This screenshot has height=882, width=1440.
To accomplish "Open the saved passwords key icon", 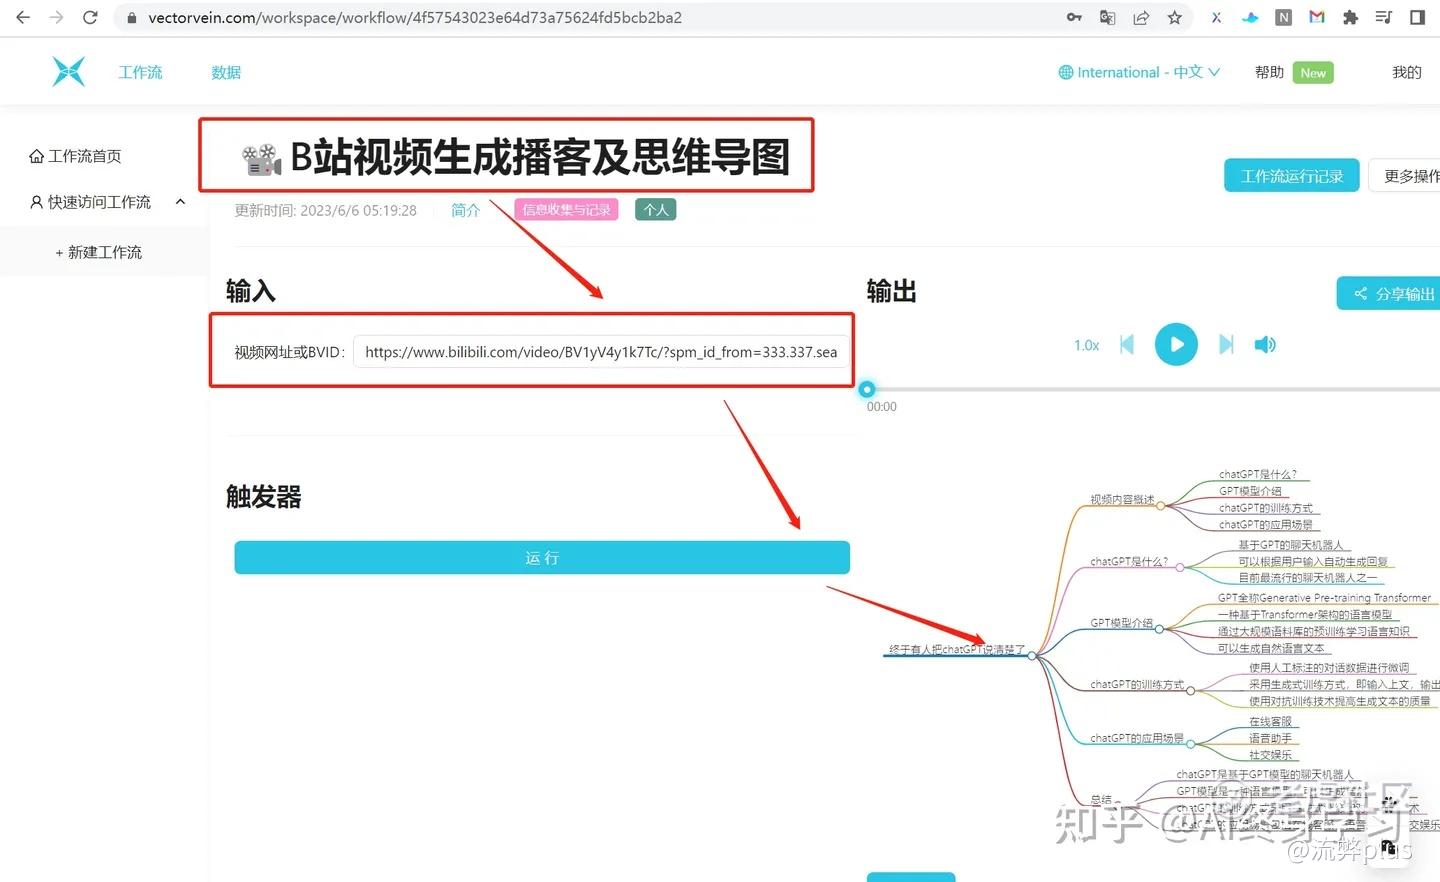I will 1074,17.
